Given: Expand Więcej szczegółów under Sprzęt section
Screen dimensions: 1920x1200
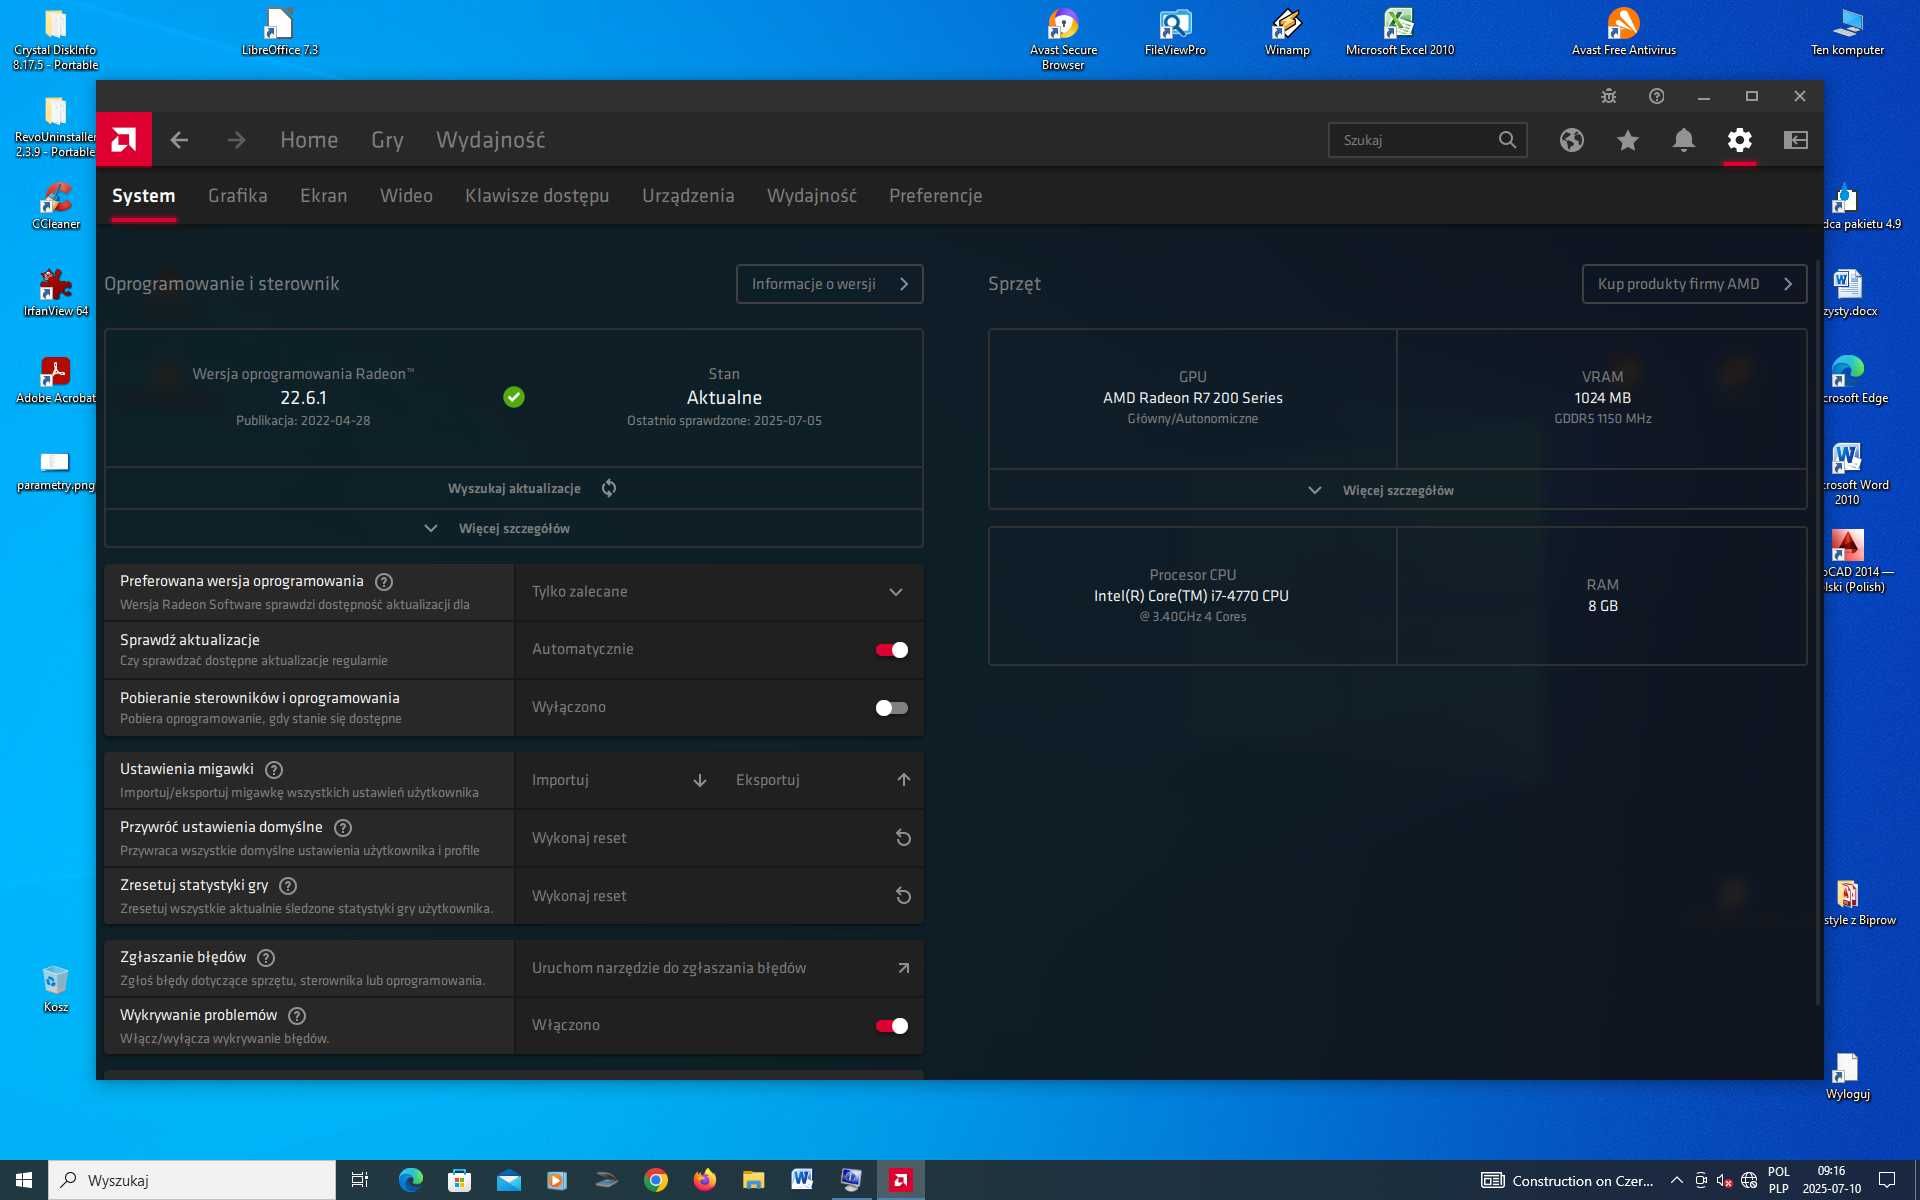Looking at the screenshot, I should (1397, 490).
